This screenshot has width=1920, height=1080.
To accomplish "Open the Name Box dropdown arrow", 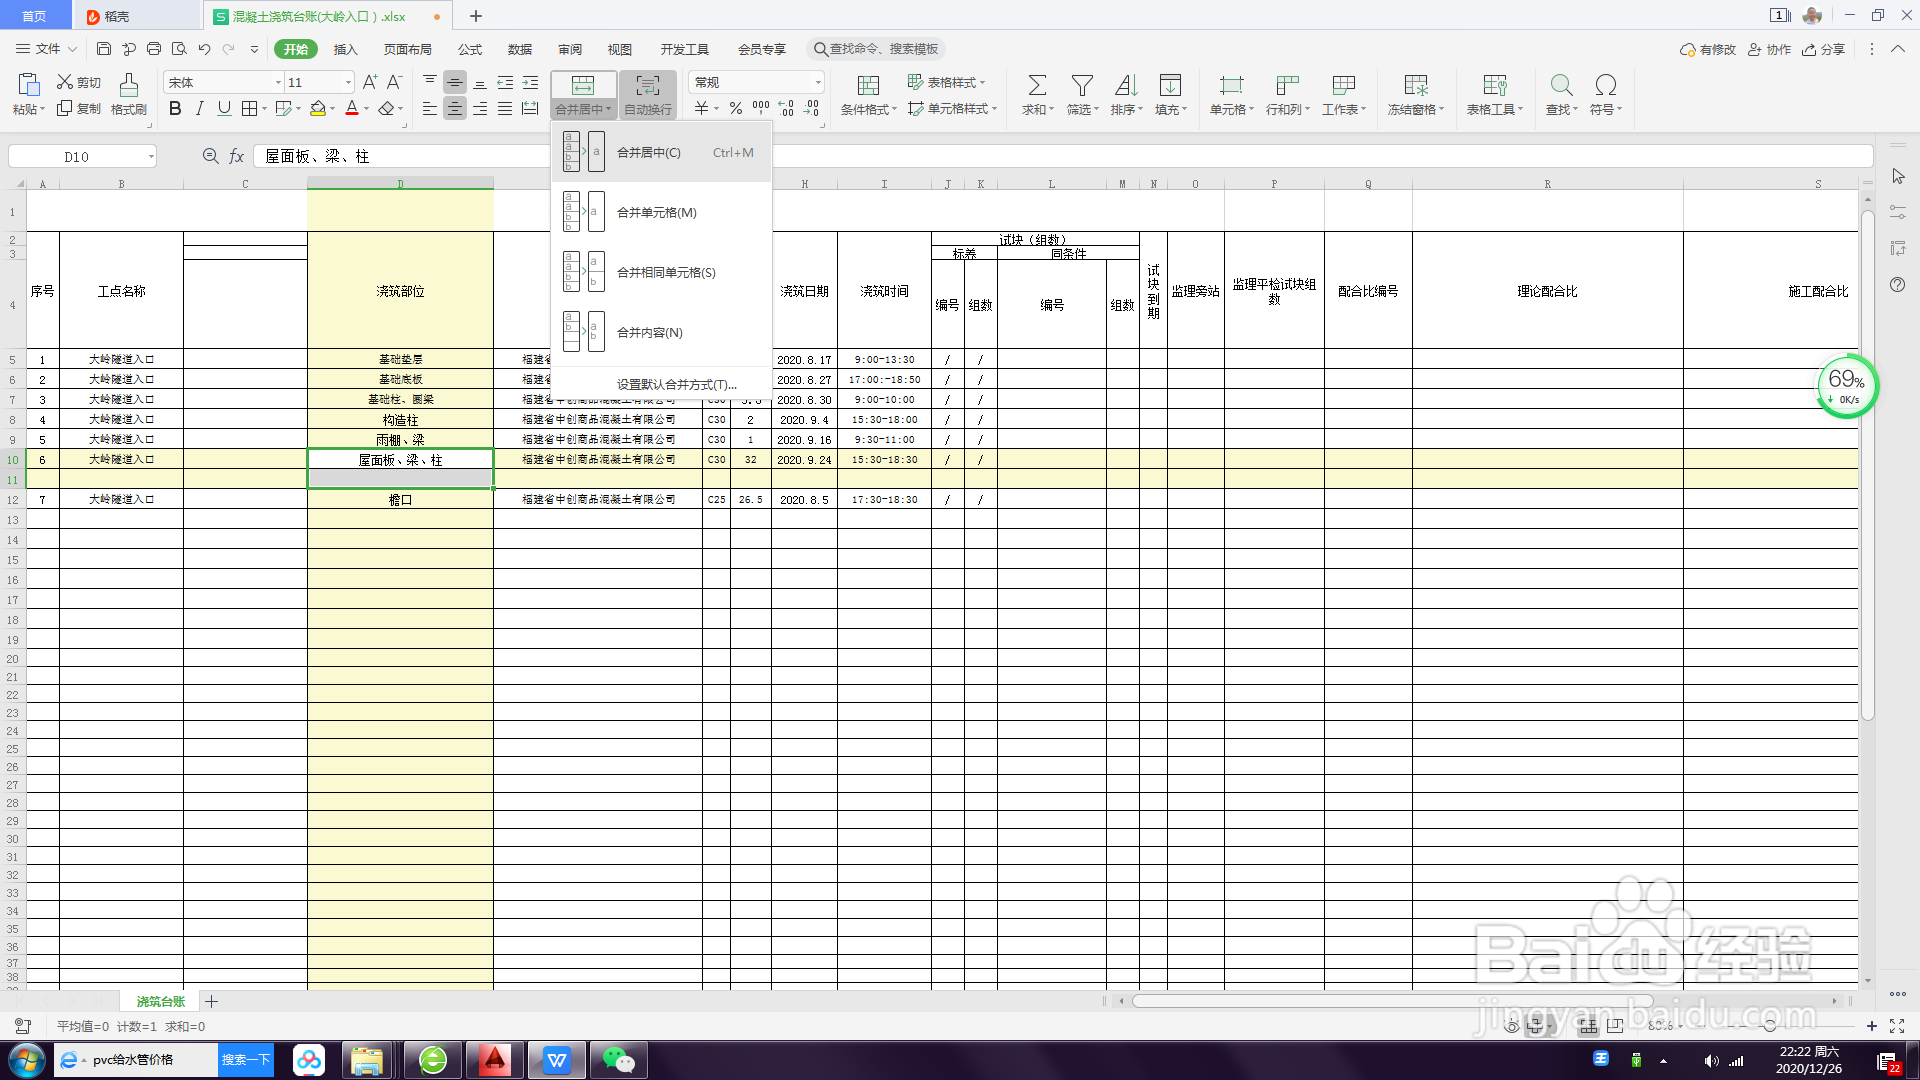I will pos(151,157).
